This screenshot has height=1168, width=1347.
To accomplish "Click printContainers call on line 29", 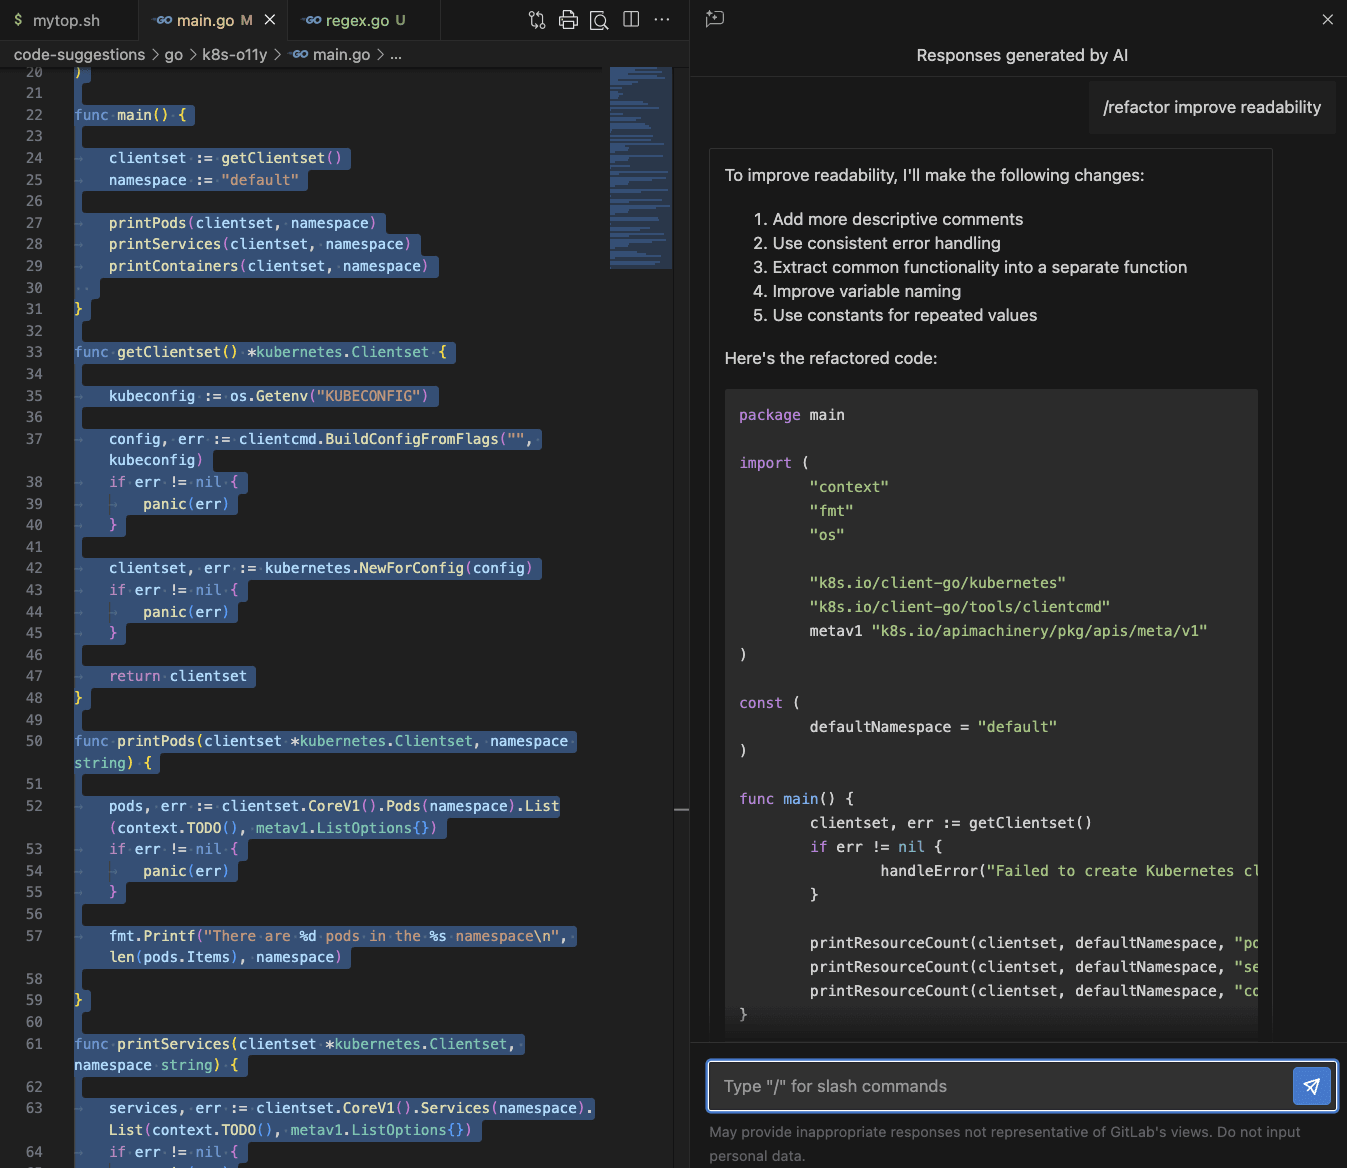I will [269, 266].
